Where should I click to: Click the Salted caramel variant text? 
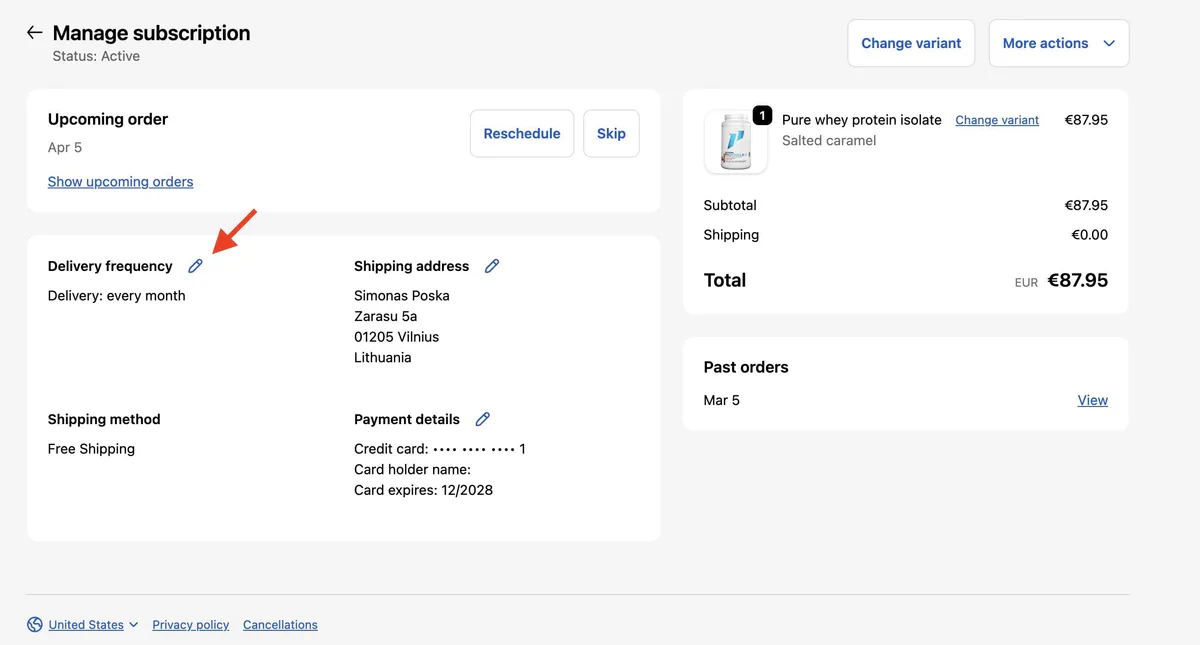[829, 141]
